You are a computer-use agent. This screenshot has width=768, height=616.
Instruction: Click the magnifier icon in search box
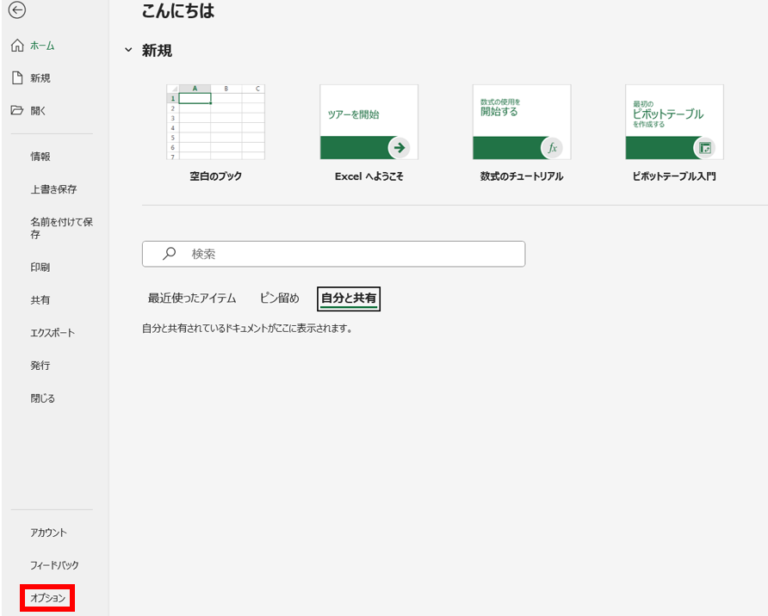click(169, 254)
